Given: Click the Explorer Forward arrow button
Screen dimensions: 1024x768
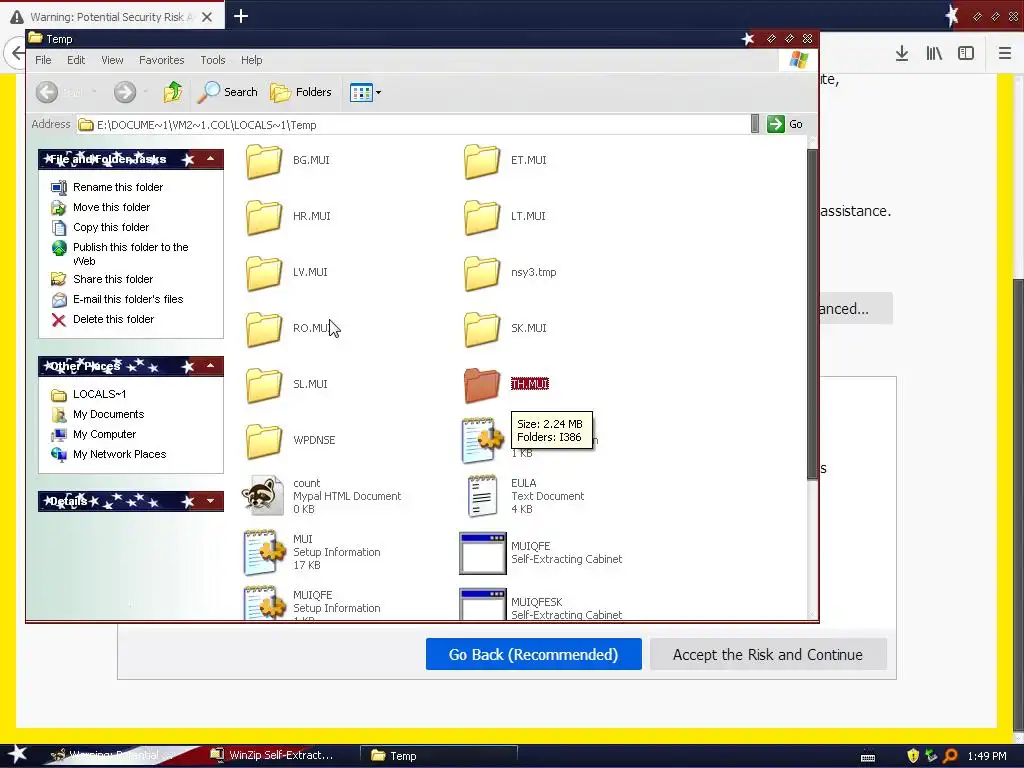Looking at the screenshot, I should [125, 92].
